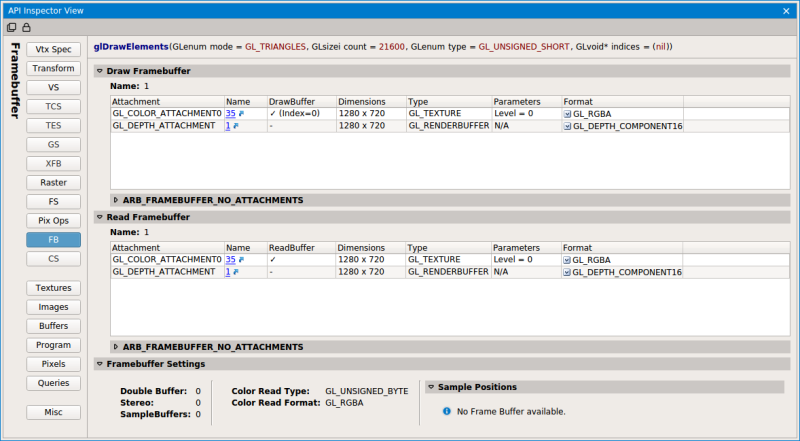Screen dimensions: 800x441
Task: Click Color Read Format value GL_RGBA
Action: click(344, 403)
